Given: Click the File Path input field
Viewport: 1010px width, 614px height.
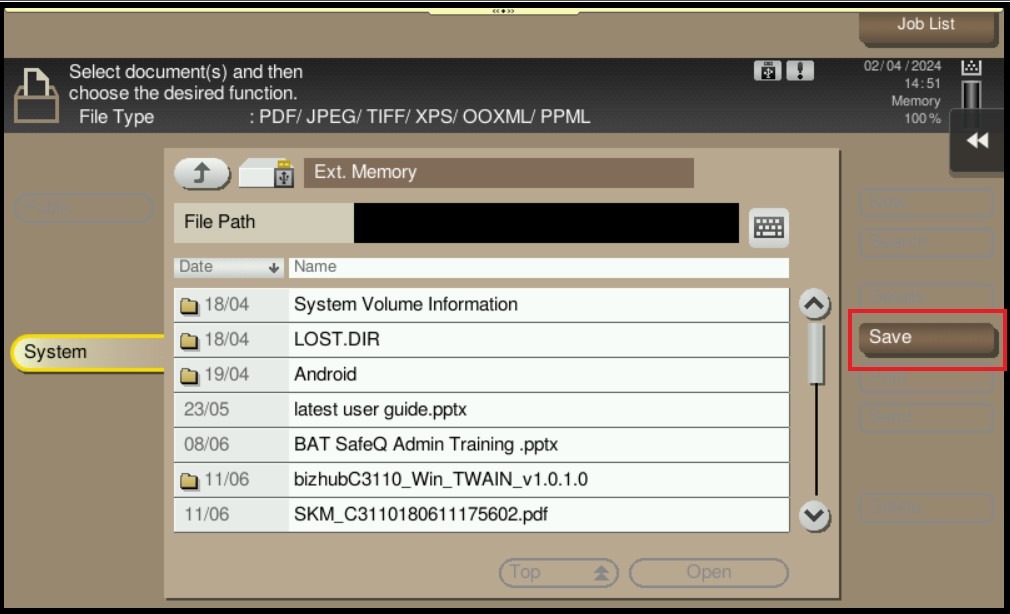Looking at the screenshot, I should tap(546, 223).
